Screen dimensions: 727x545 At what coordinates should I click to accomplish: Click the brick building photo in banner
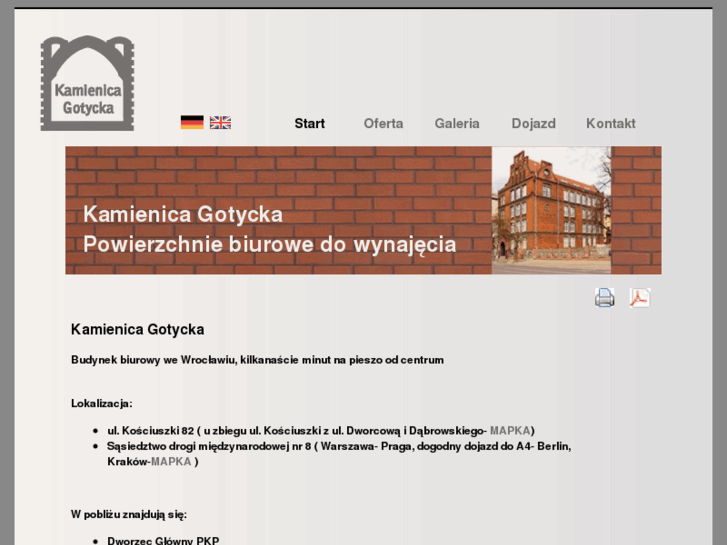[551, 210]
